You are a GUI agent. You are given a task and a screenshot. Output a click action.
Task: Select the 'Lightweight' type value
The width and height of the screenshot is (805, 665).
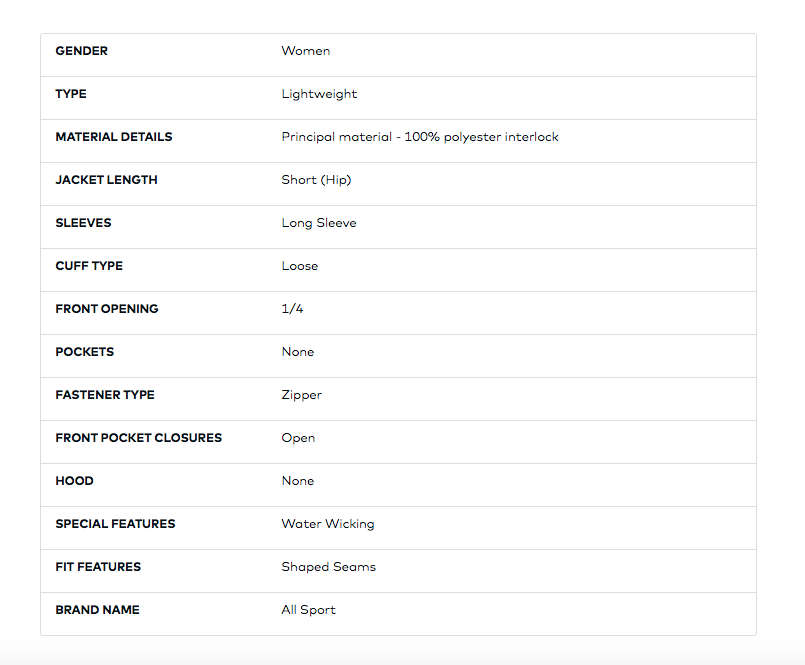[x=319, y=94]
